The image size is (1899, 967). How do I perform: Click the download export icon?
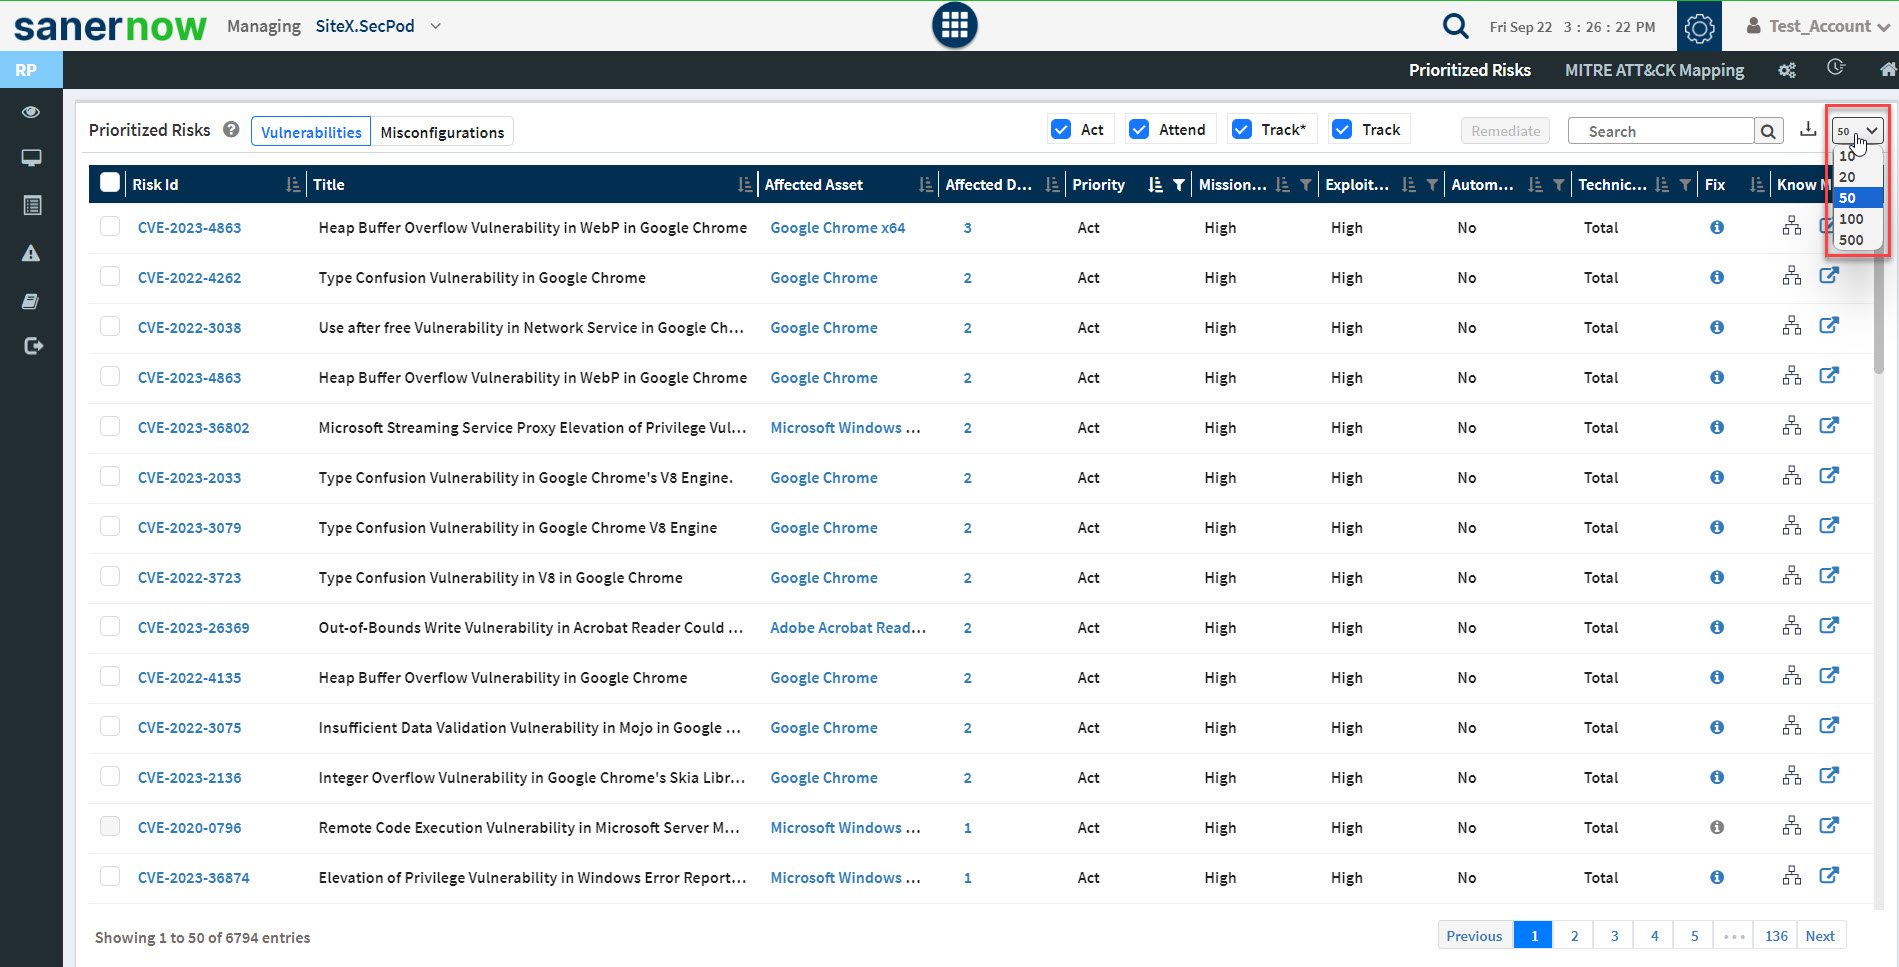[1808, 129]
